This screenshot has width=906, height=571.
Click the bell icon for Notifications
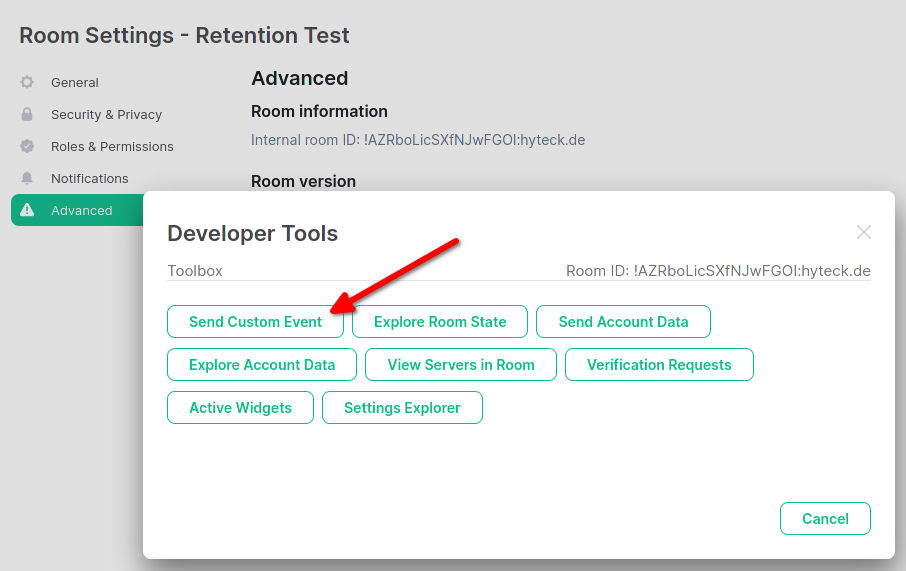click(x=27, y=178)
